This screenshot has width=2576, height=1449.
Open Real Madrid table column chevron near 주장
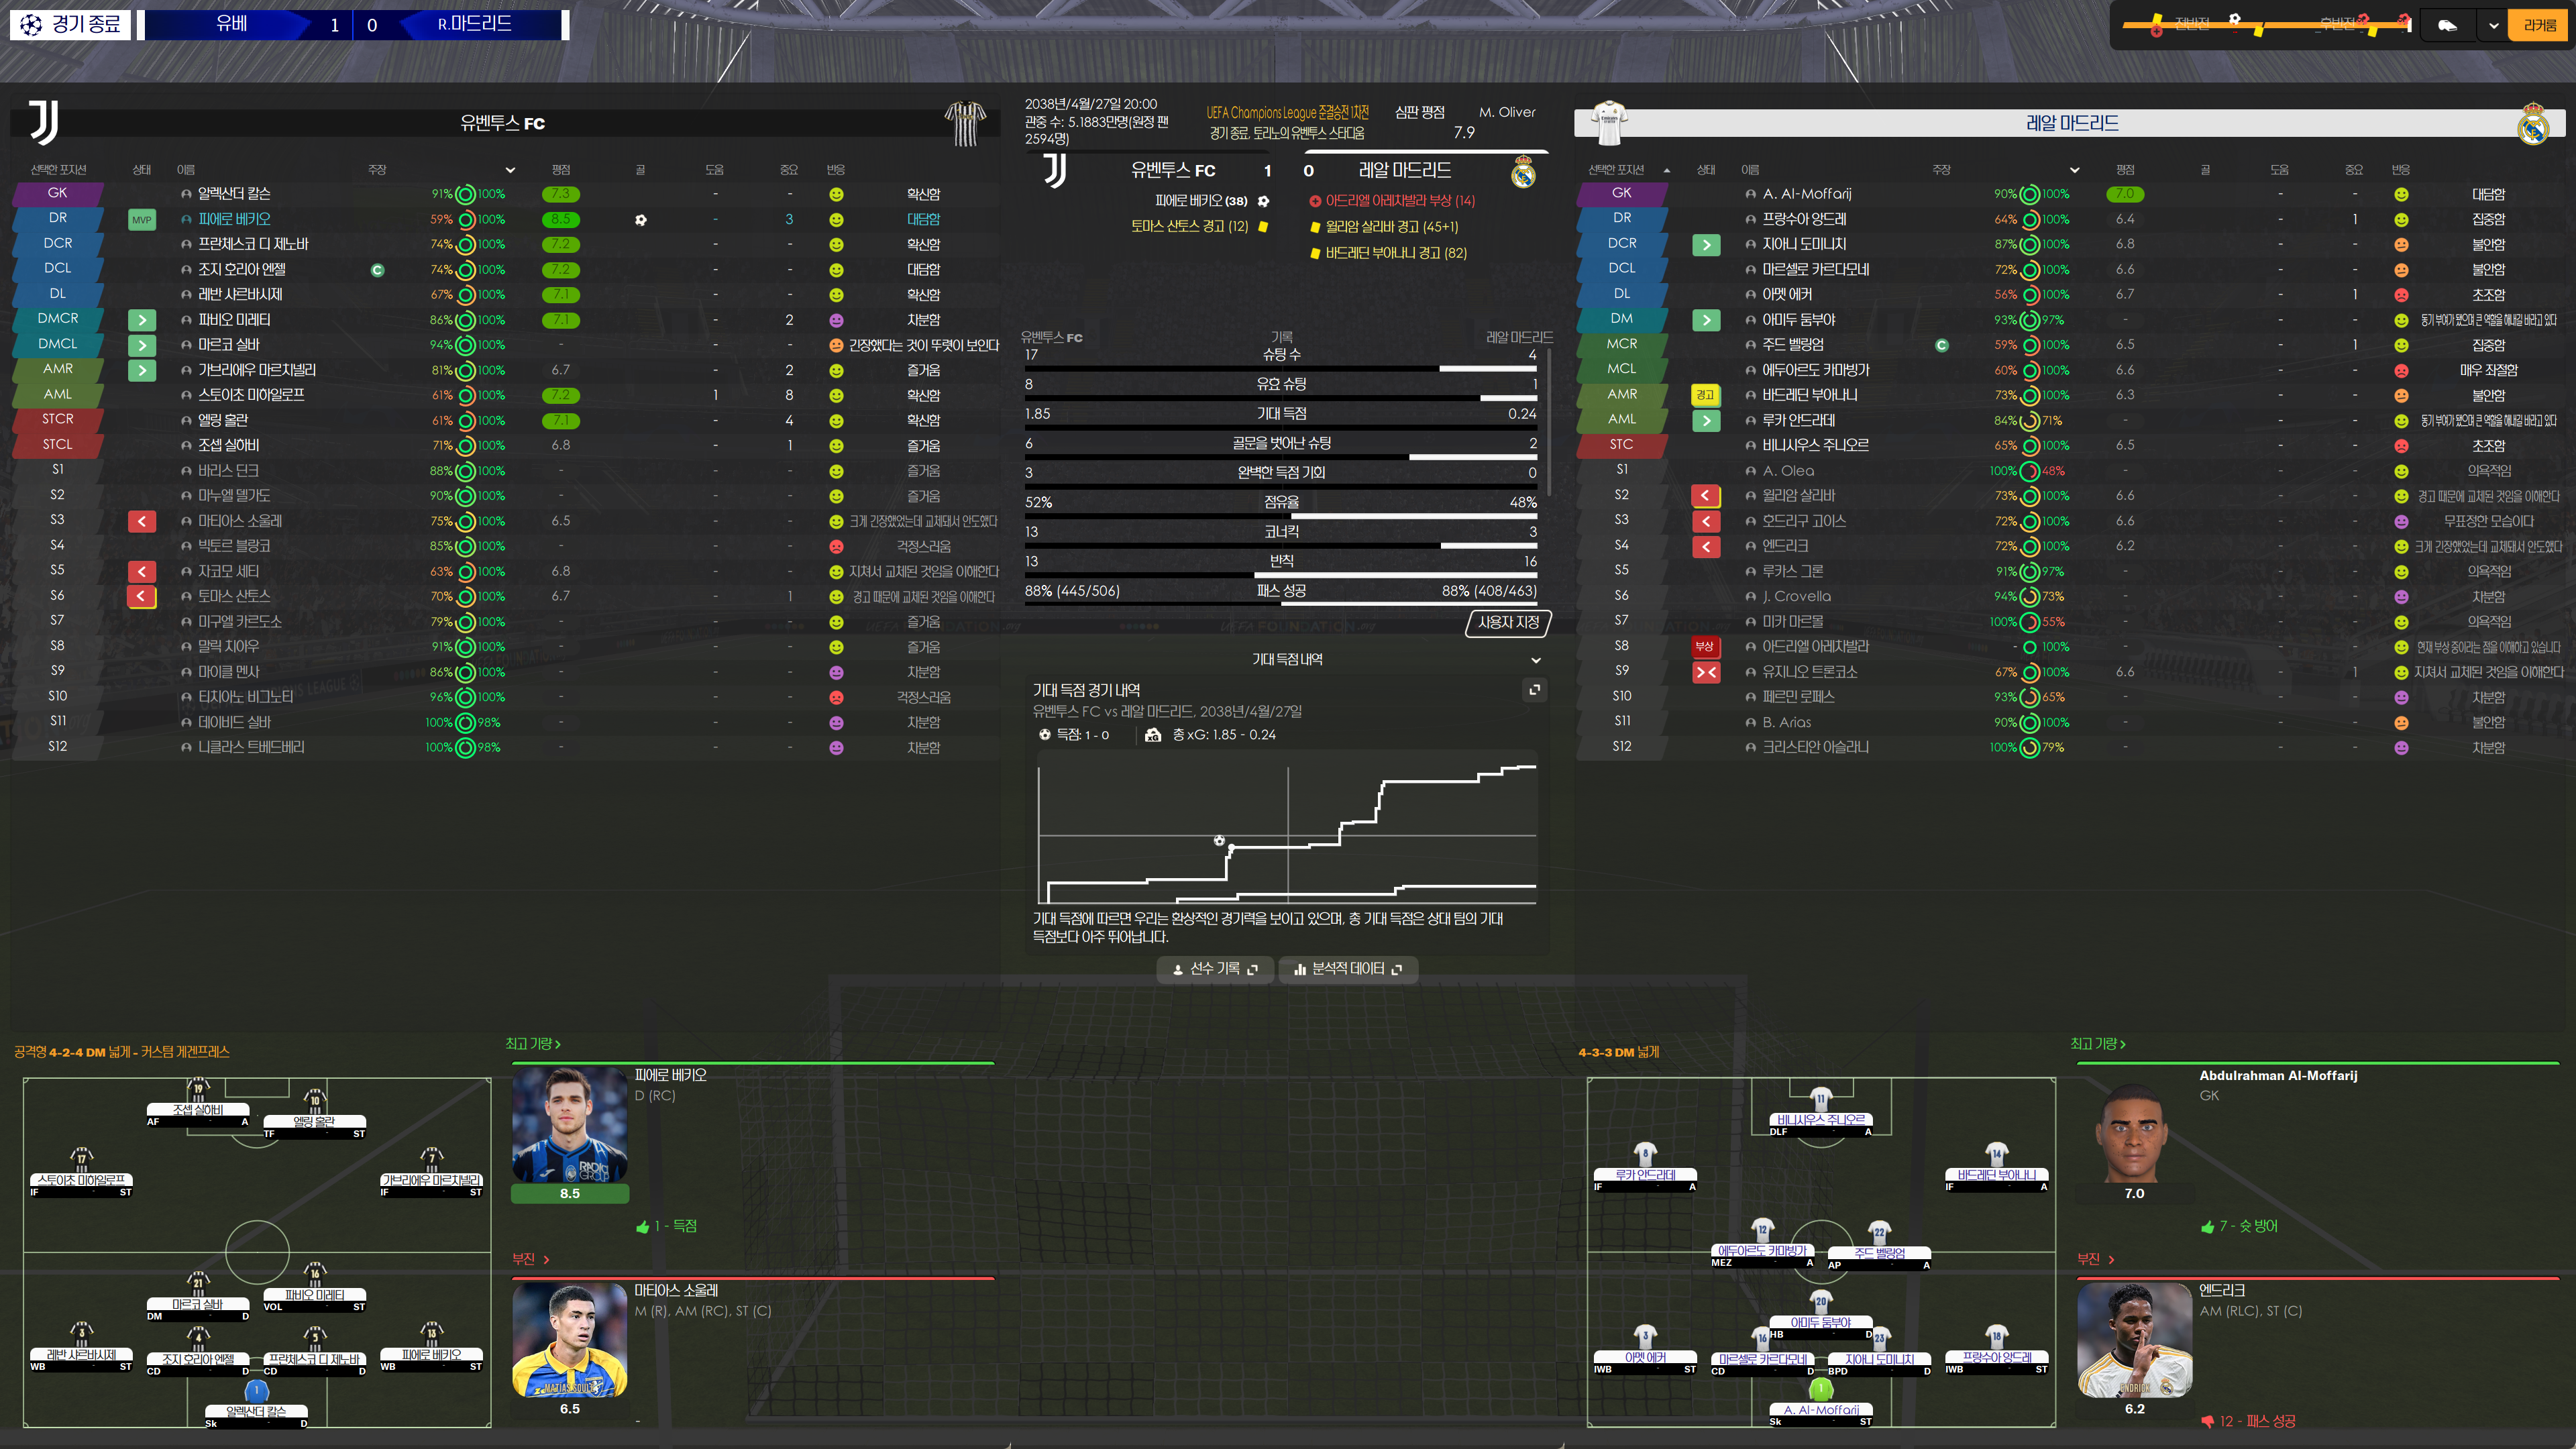(2074, 170)
